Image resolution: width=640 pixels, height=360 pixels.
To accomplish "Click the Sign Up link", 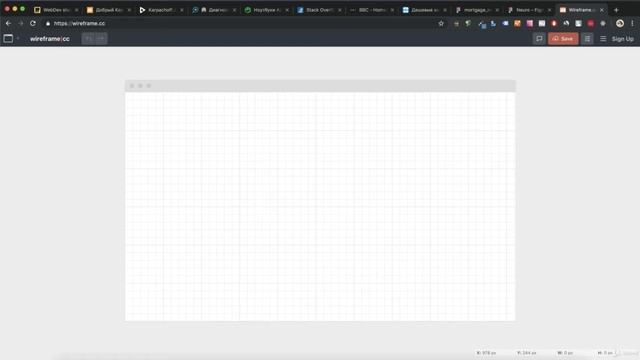I will click(622, 39).
